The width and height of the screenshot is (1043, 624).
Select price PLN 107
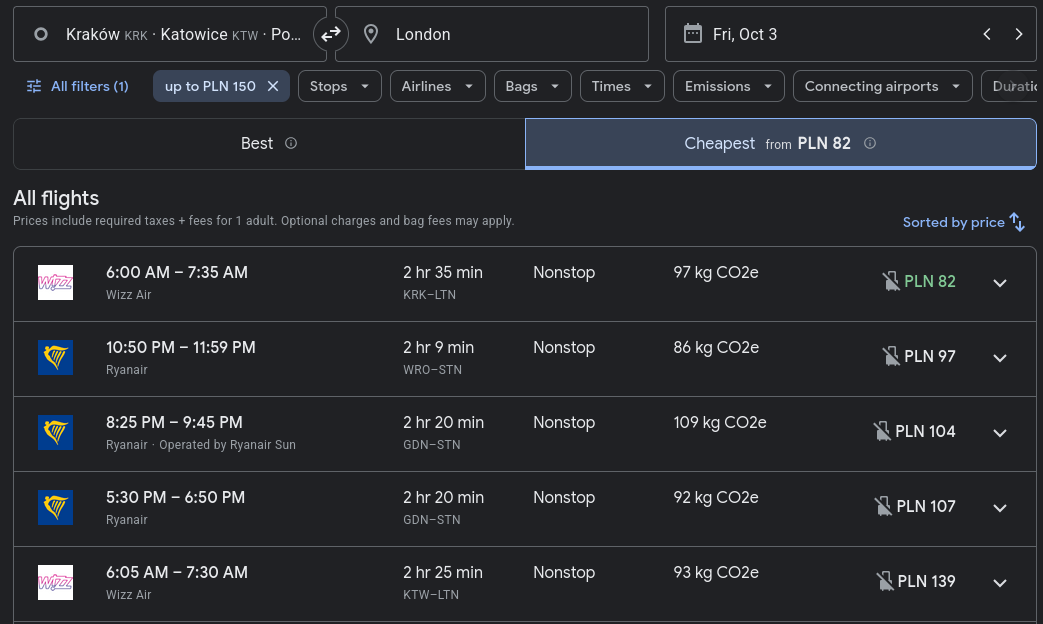(926, 506)
